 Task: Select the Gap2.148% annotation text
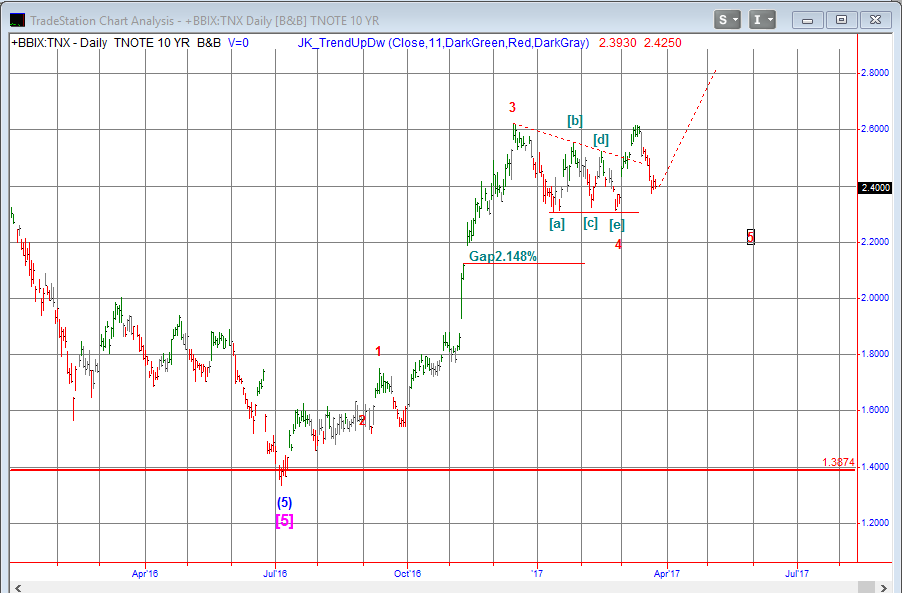click(503, 257)
